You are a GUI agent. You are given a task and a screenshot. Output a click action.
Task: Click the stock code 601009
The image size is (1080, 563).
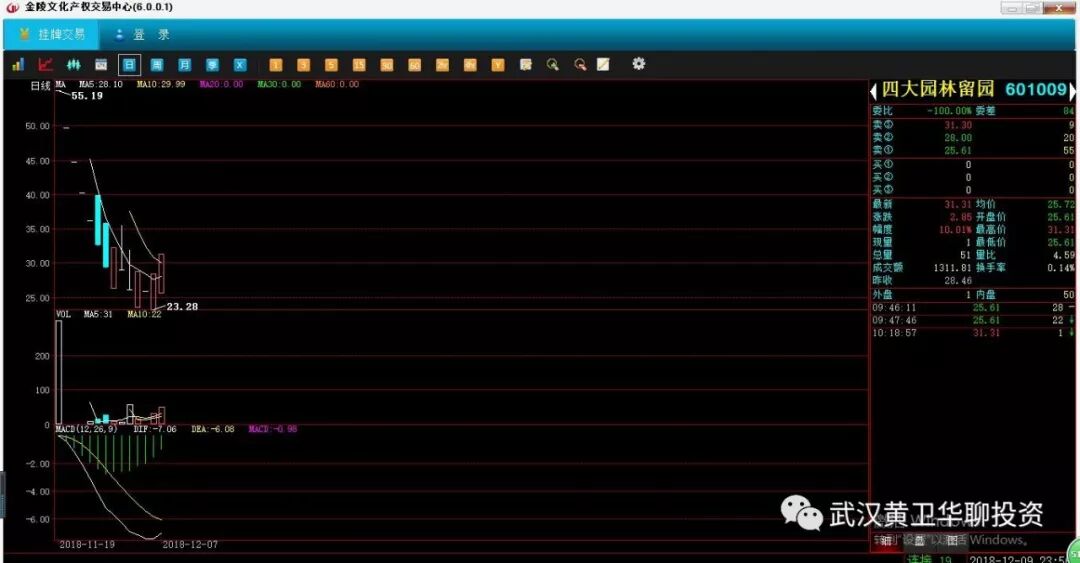1036,90
